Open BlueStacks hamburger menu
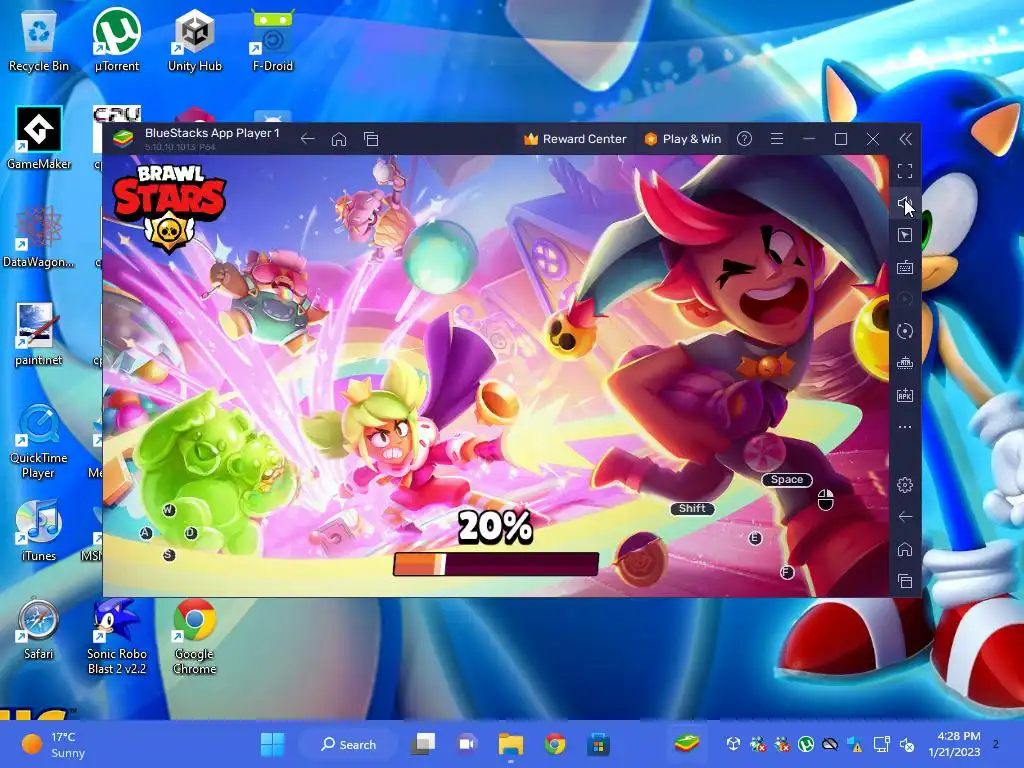Viewport: 1024px width, 768px height. (x=776, y=138)
